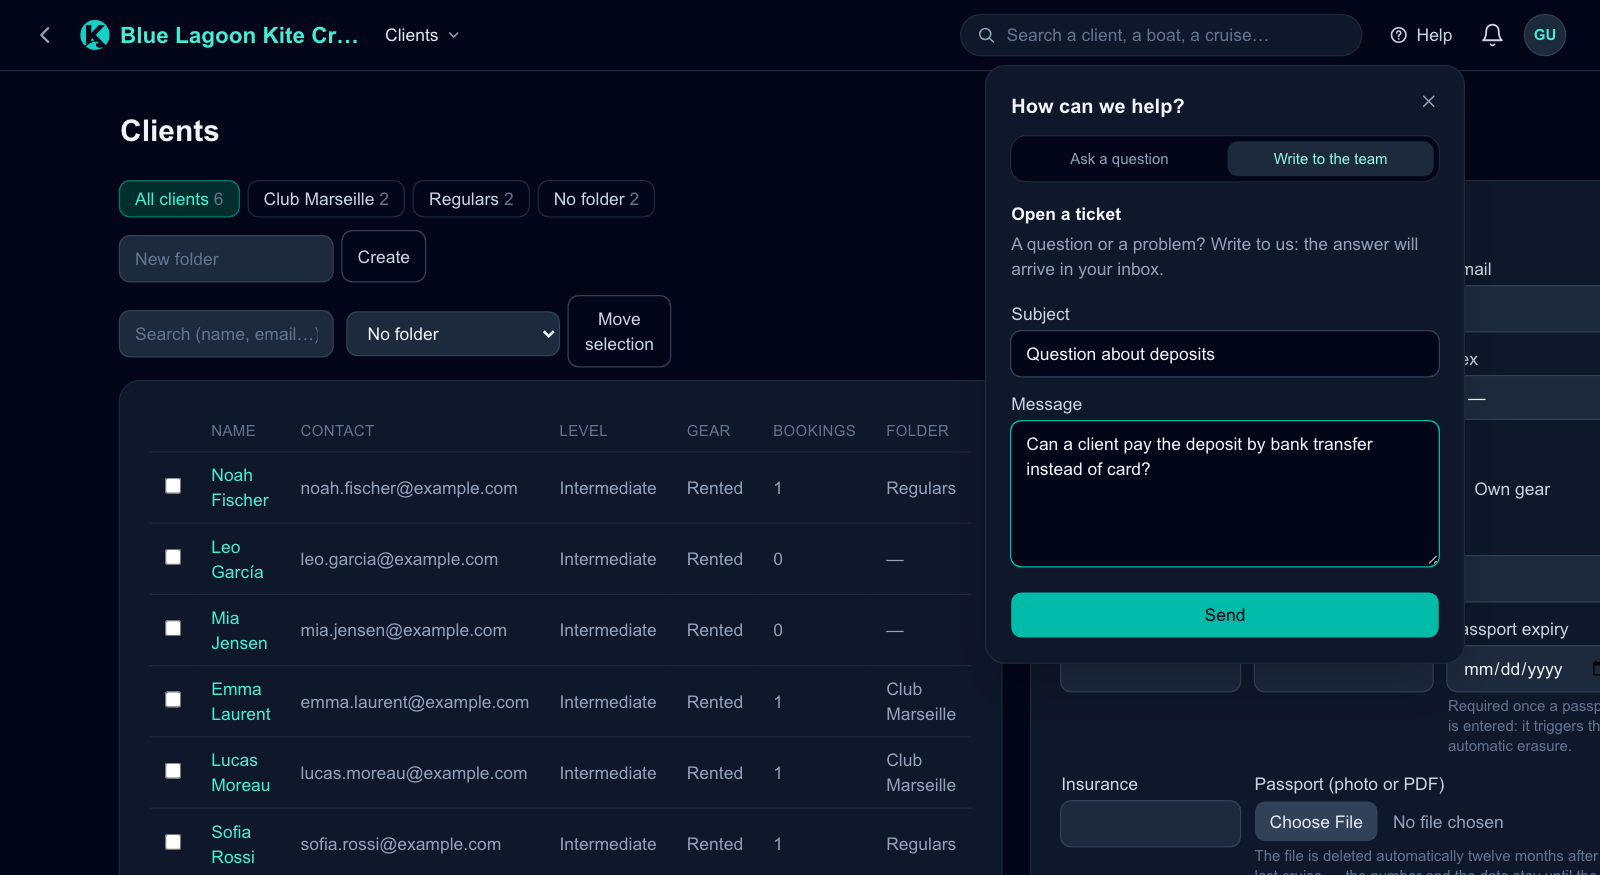Select the Lucas Moreau checkbox
1600x875 pixels.
pos(173,771)
